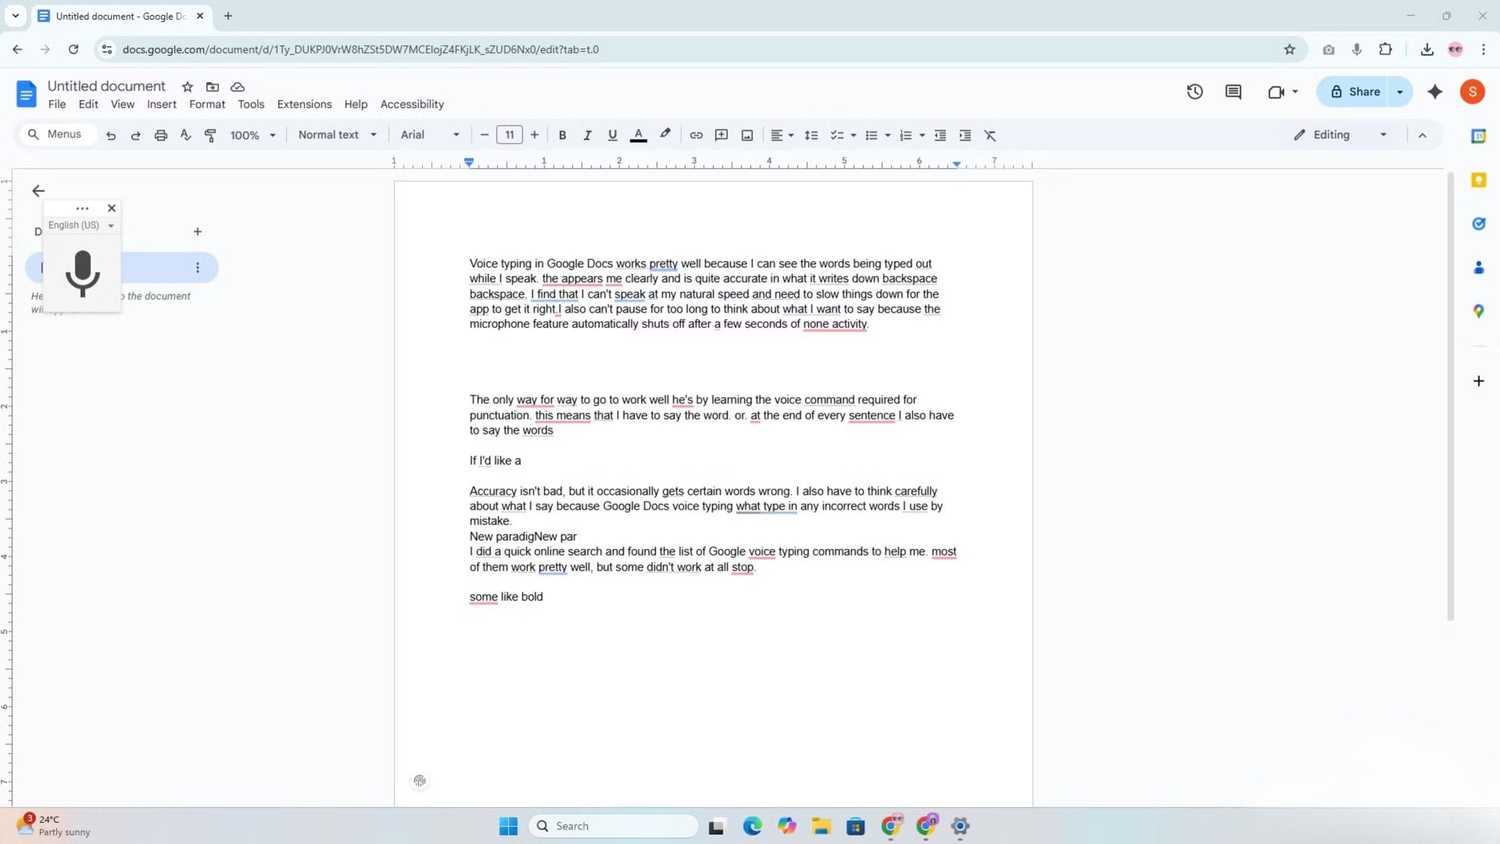Start voice typing with the microphone icon

coord(82,271)
